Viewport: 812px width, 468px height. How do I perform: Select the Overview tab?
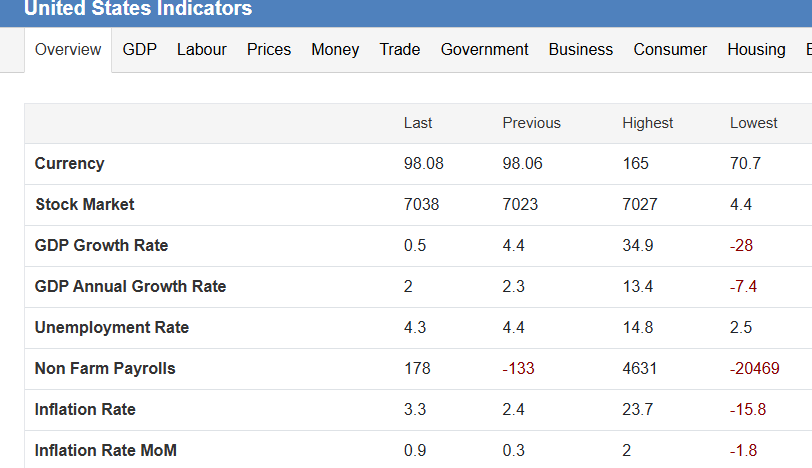68,49
